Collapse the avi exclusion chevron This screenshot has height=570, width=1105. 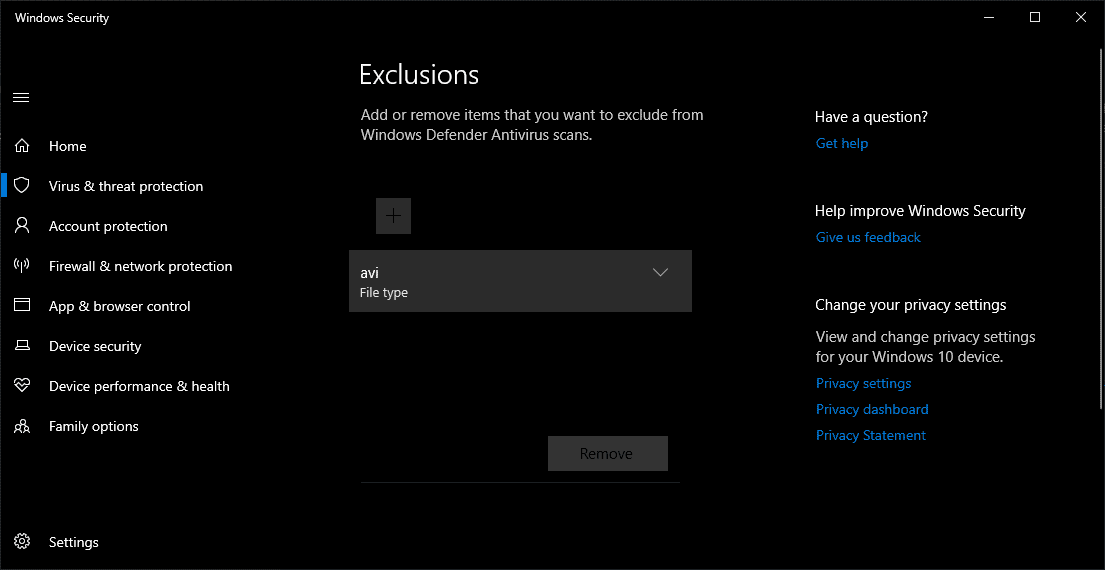point(660,272)
